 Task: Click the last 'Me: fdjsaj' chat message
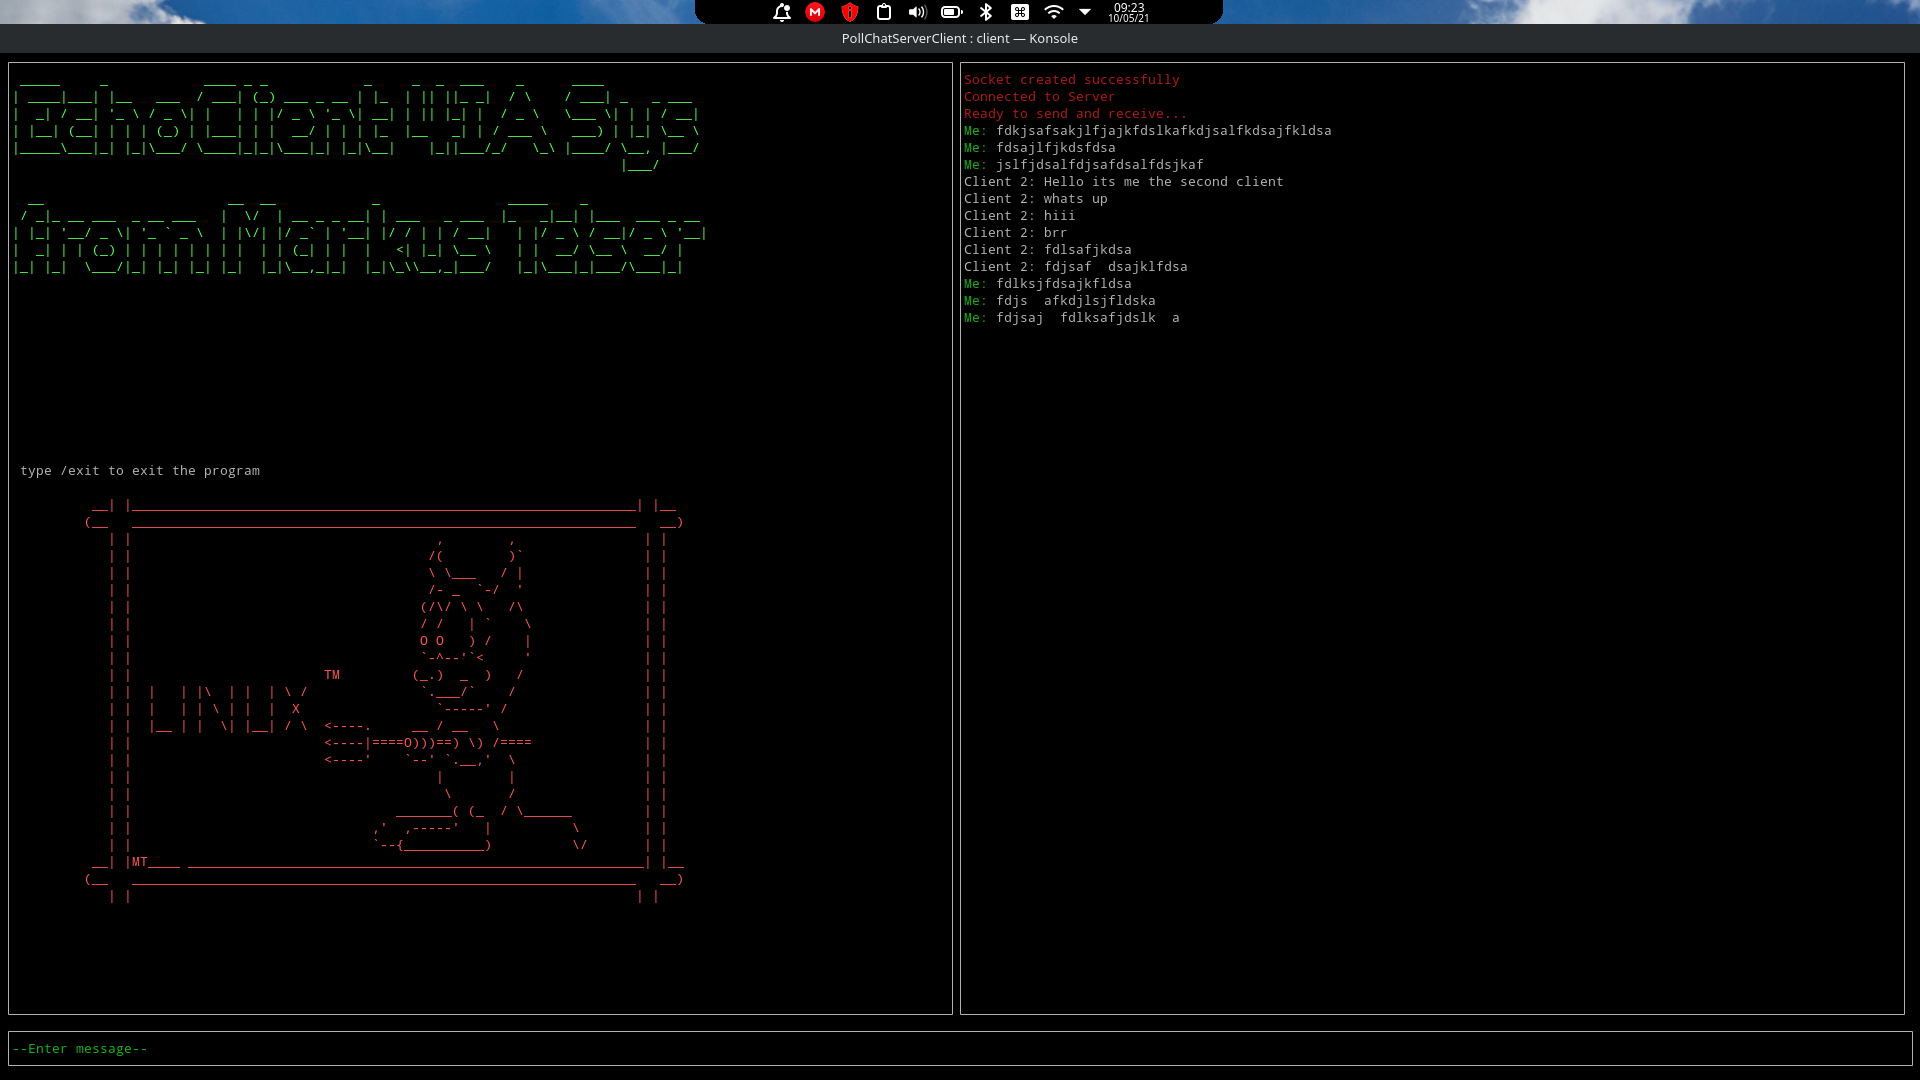coord(1071,318)
